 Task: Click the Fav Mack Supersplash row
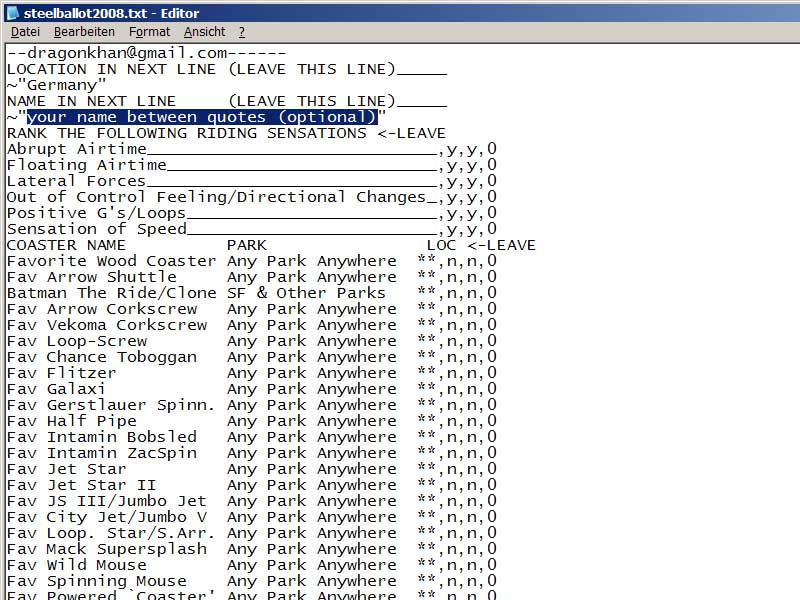click(x=106, y=549)
